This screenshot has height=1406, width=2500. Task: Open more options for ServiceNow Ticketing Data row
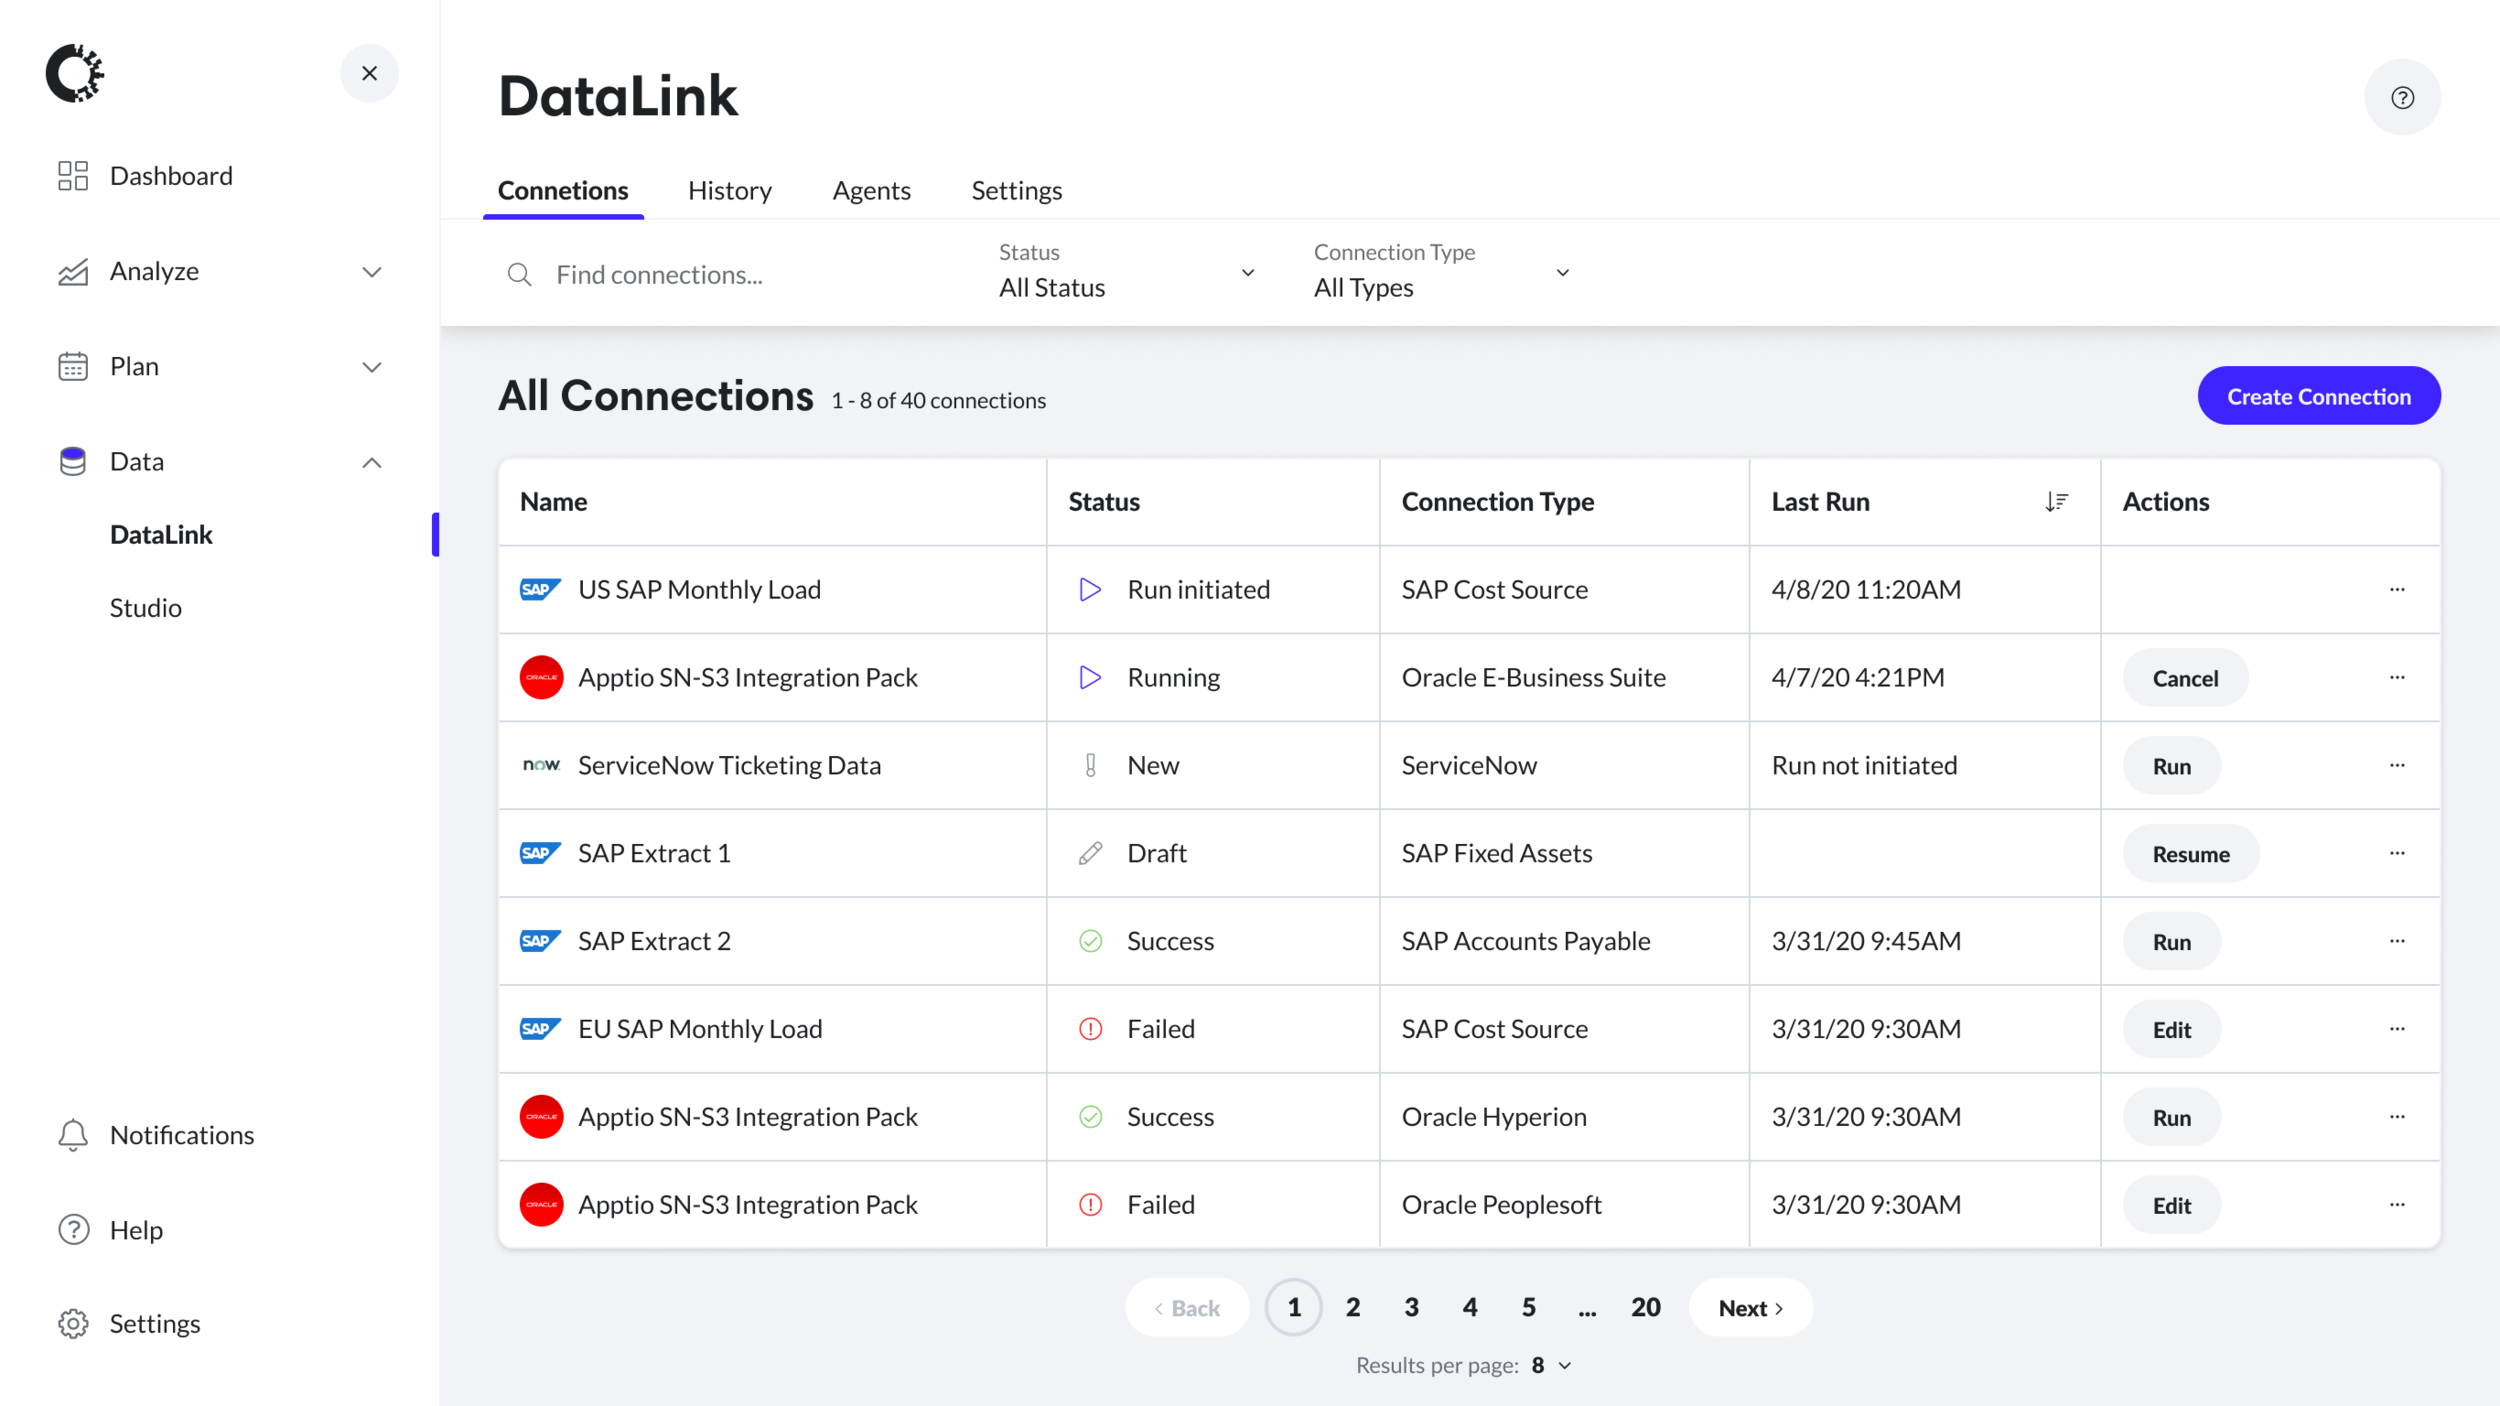(2396, 765)
